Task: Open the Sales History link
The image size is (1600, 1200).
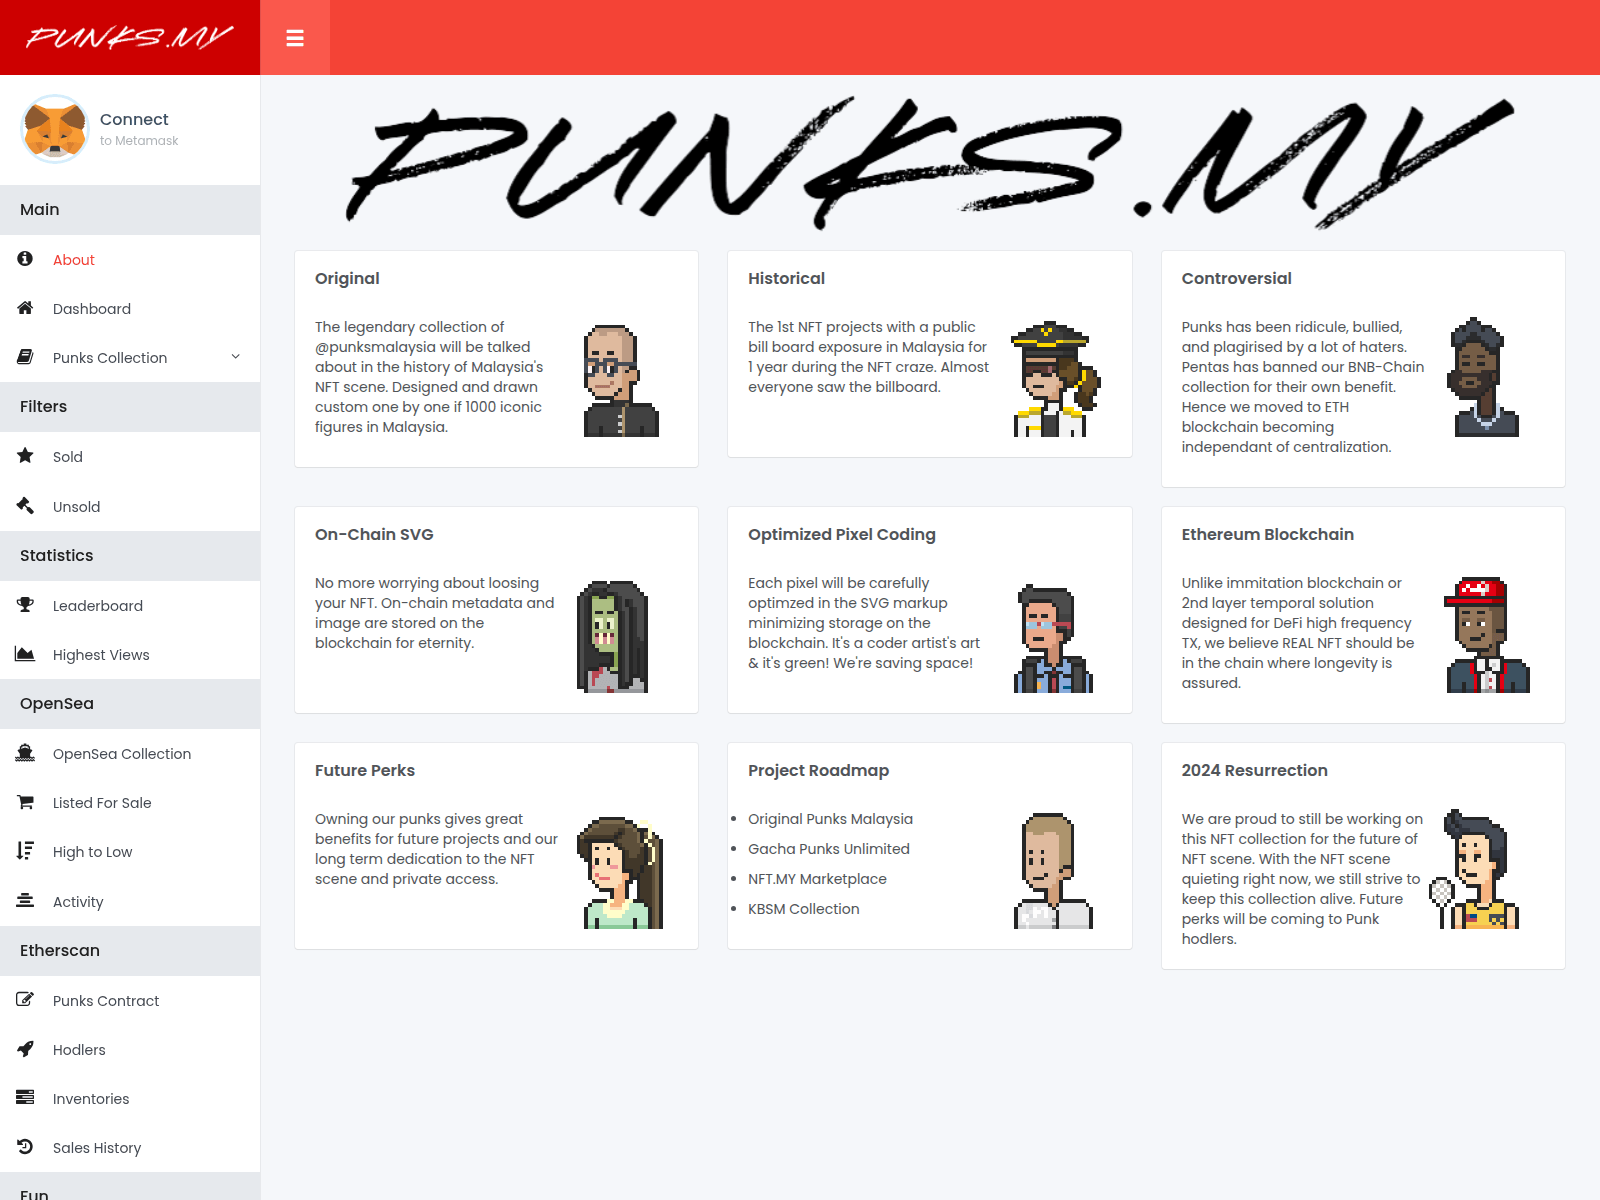Action: (130, 1148)
